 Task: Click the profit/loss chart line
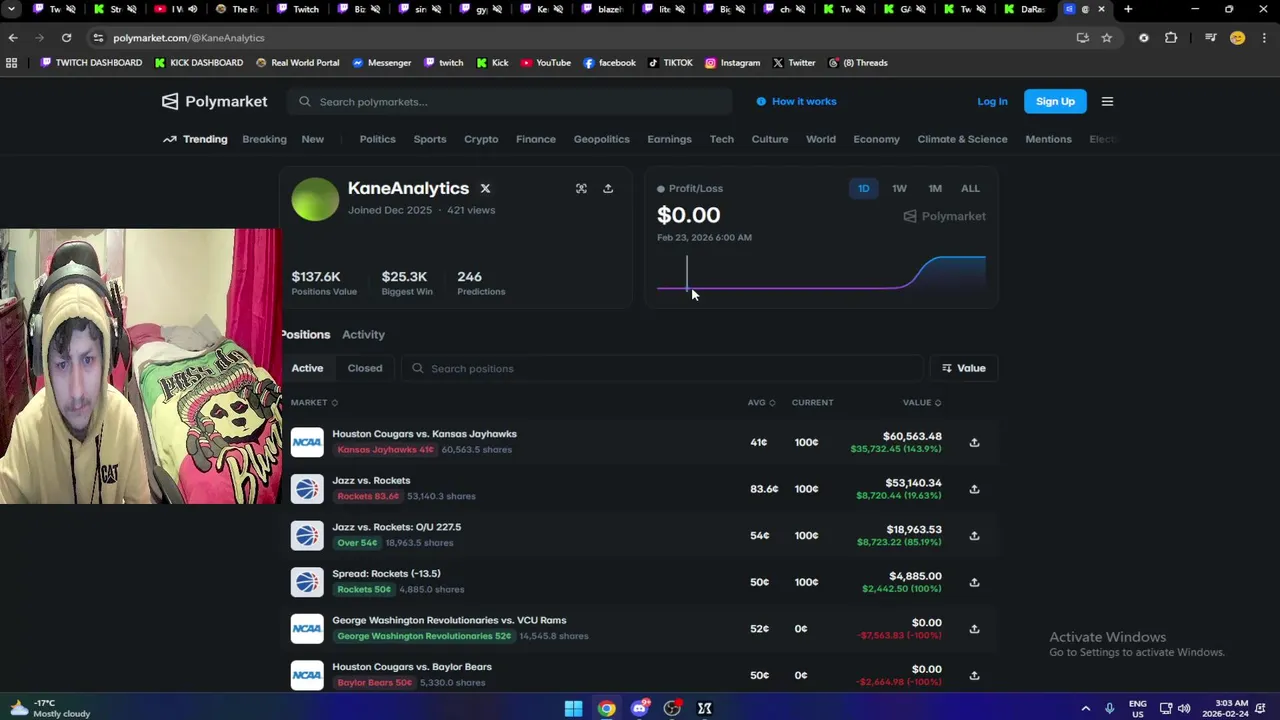click(x=821, y=274)
